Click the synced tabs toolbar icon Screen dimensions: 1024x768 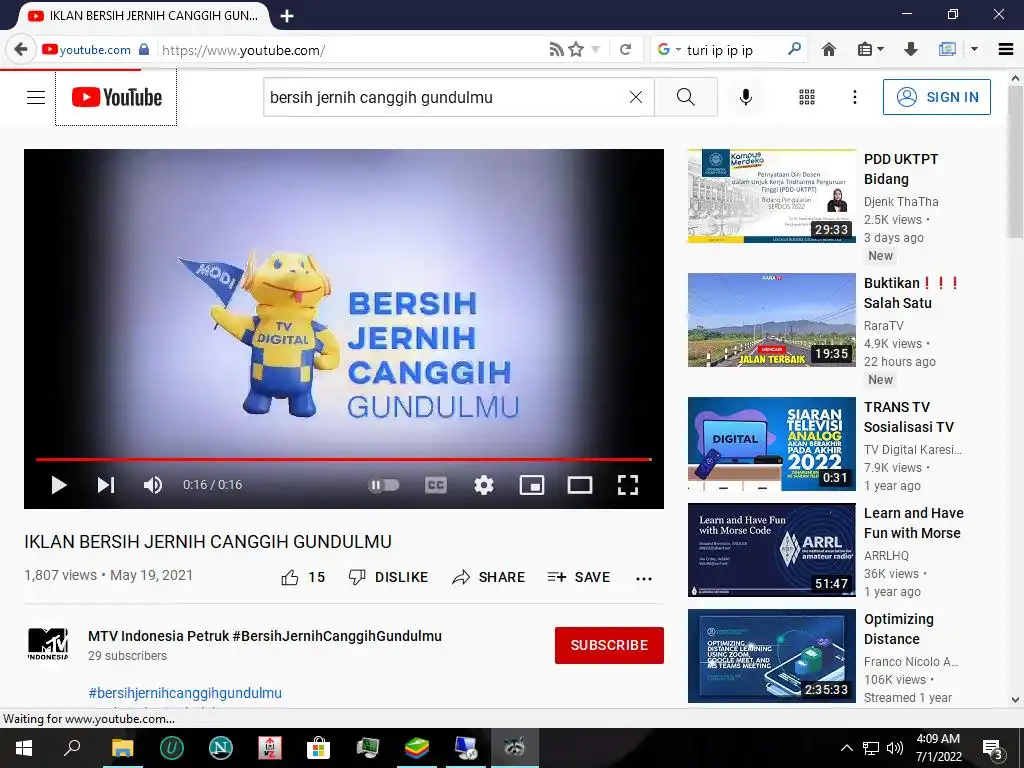(x=947, y=50)
